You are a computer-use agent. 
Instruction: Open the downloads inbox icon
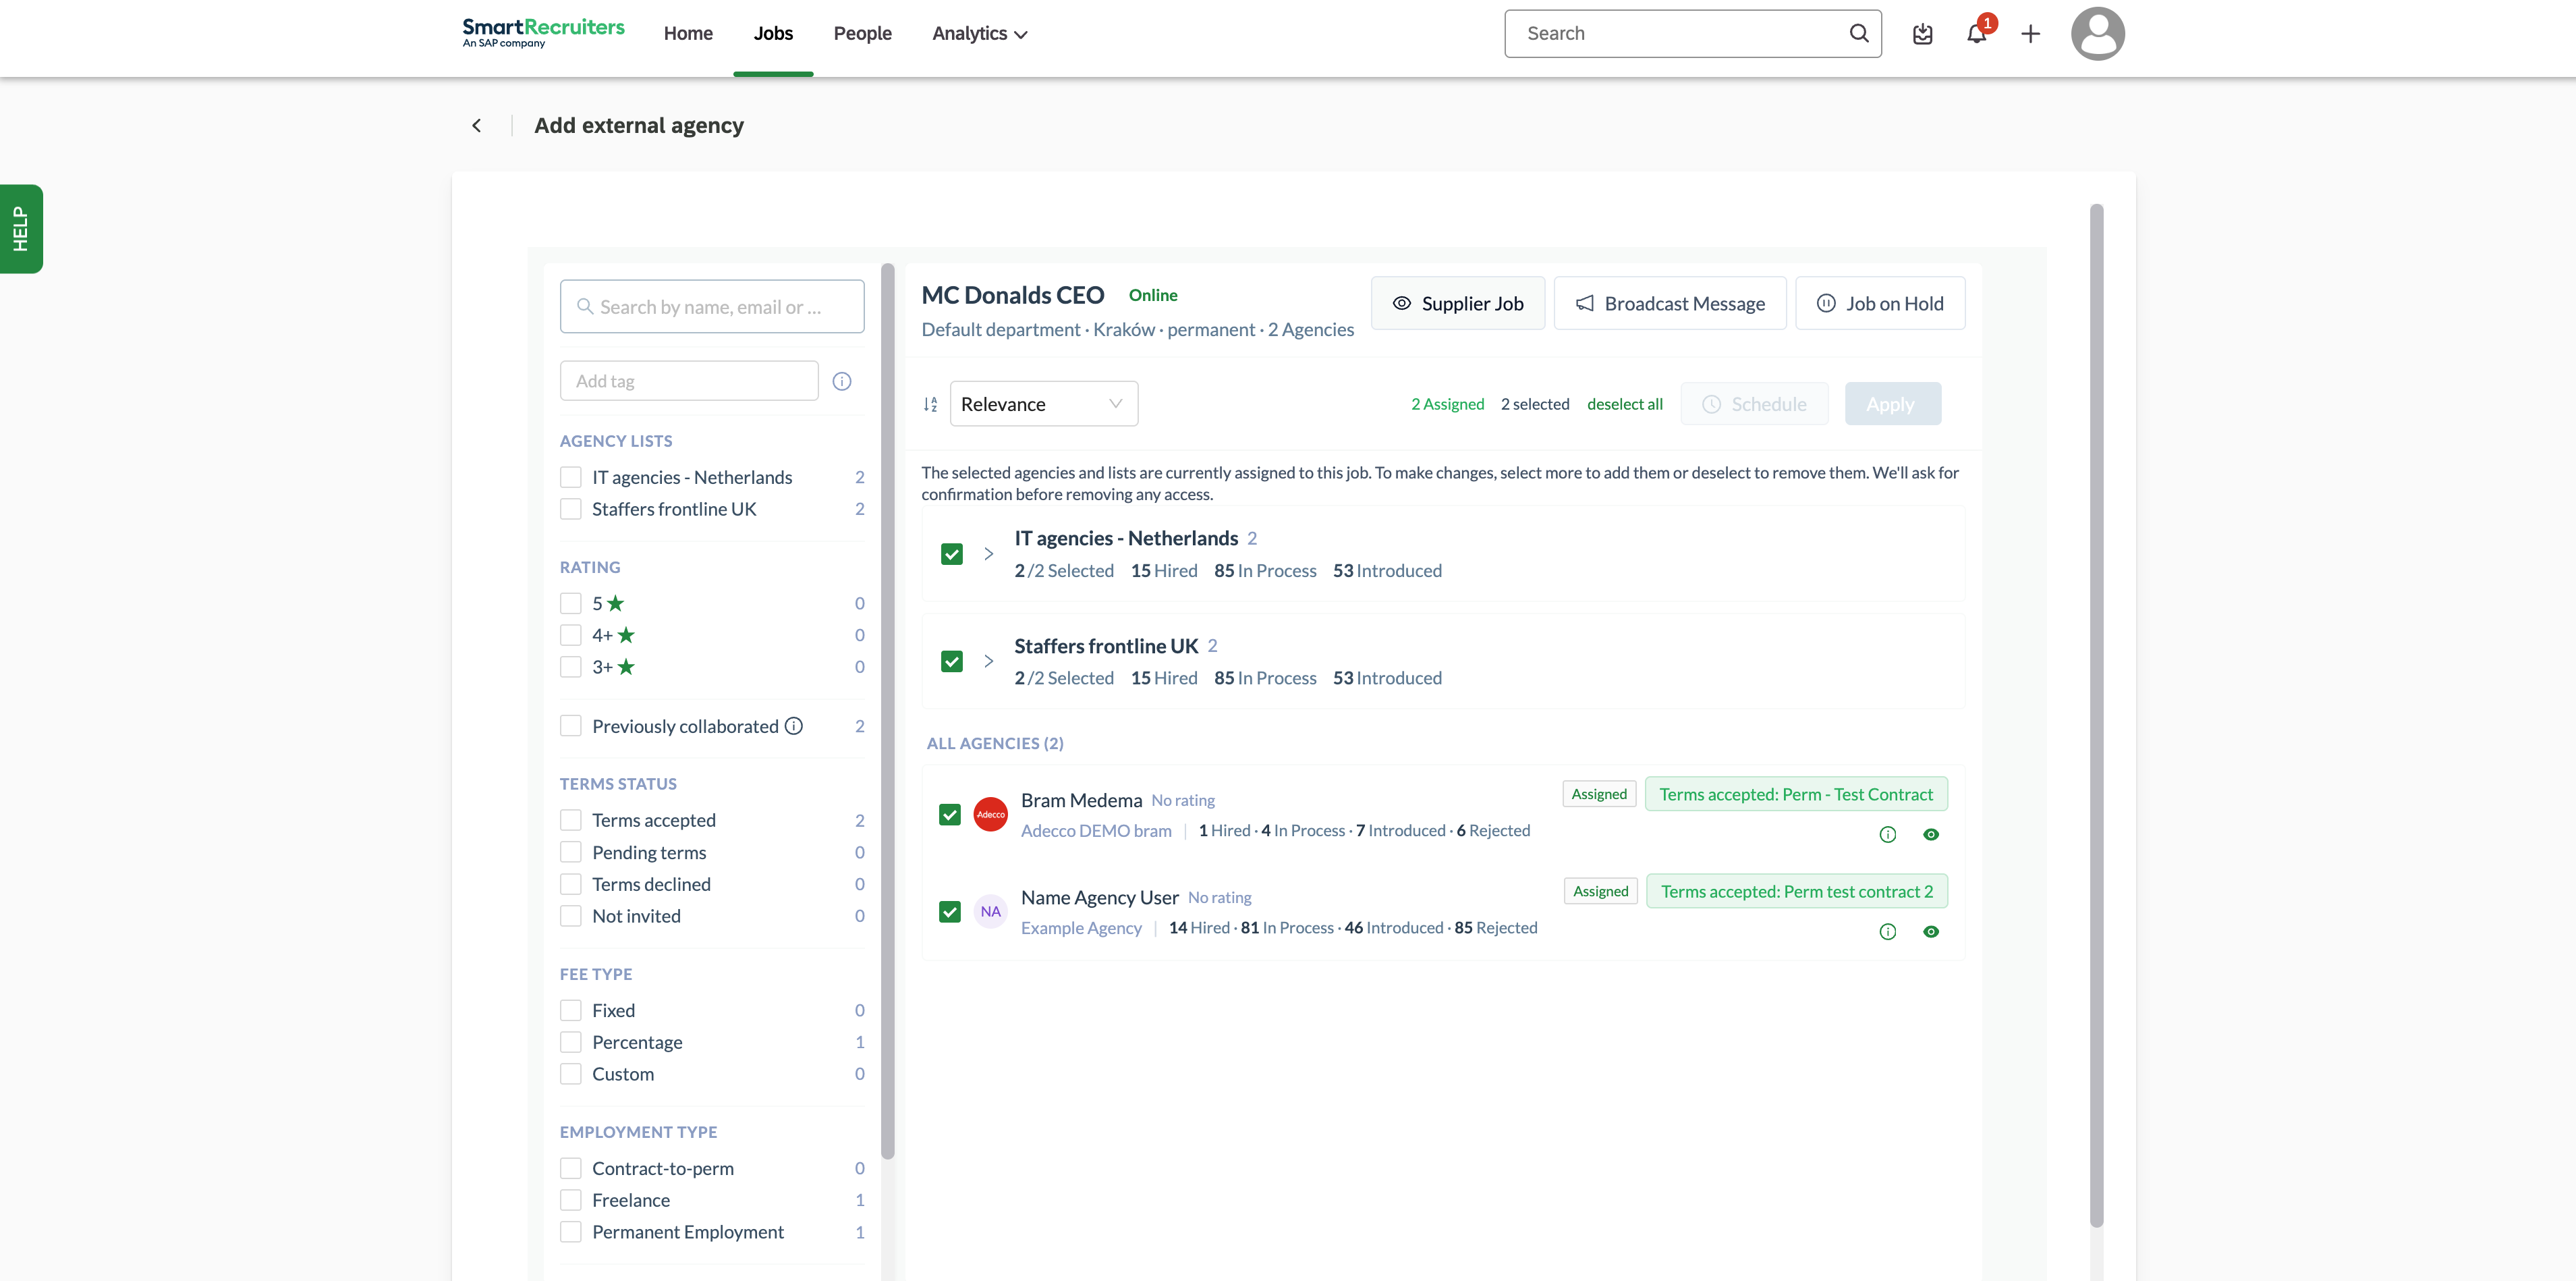coord(1922,34)
